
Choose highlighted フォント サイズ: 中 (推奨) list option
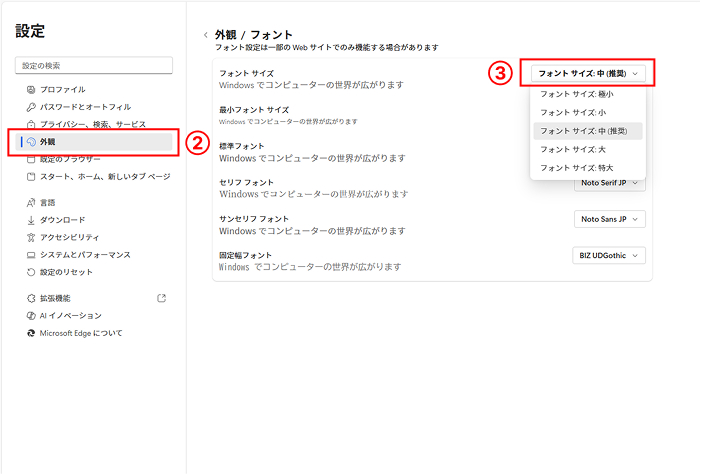[588, 131]
